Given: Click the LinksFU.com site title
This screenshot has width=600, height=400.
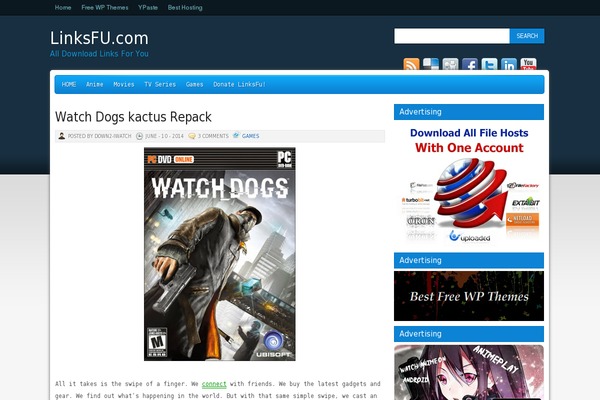Looking at the screenshot, I should [x=99, y=38].
